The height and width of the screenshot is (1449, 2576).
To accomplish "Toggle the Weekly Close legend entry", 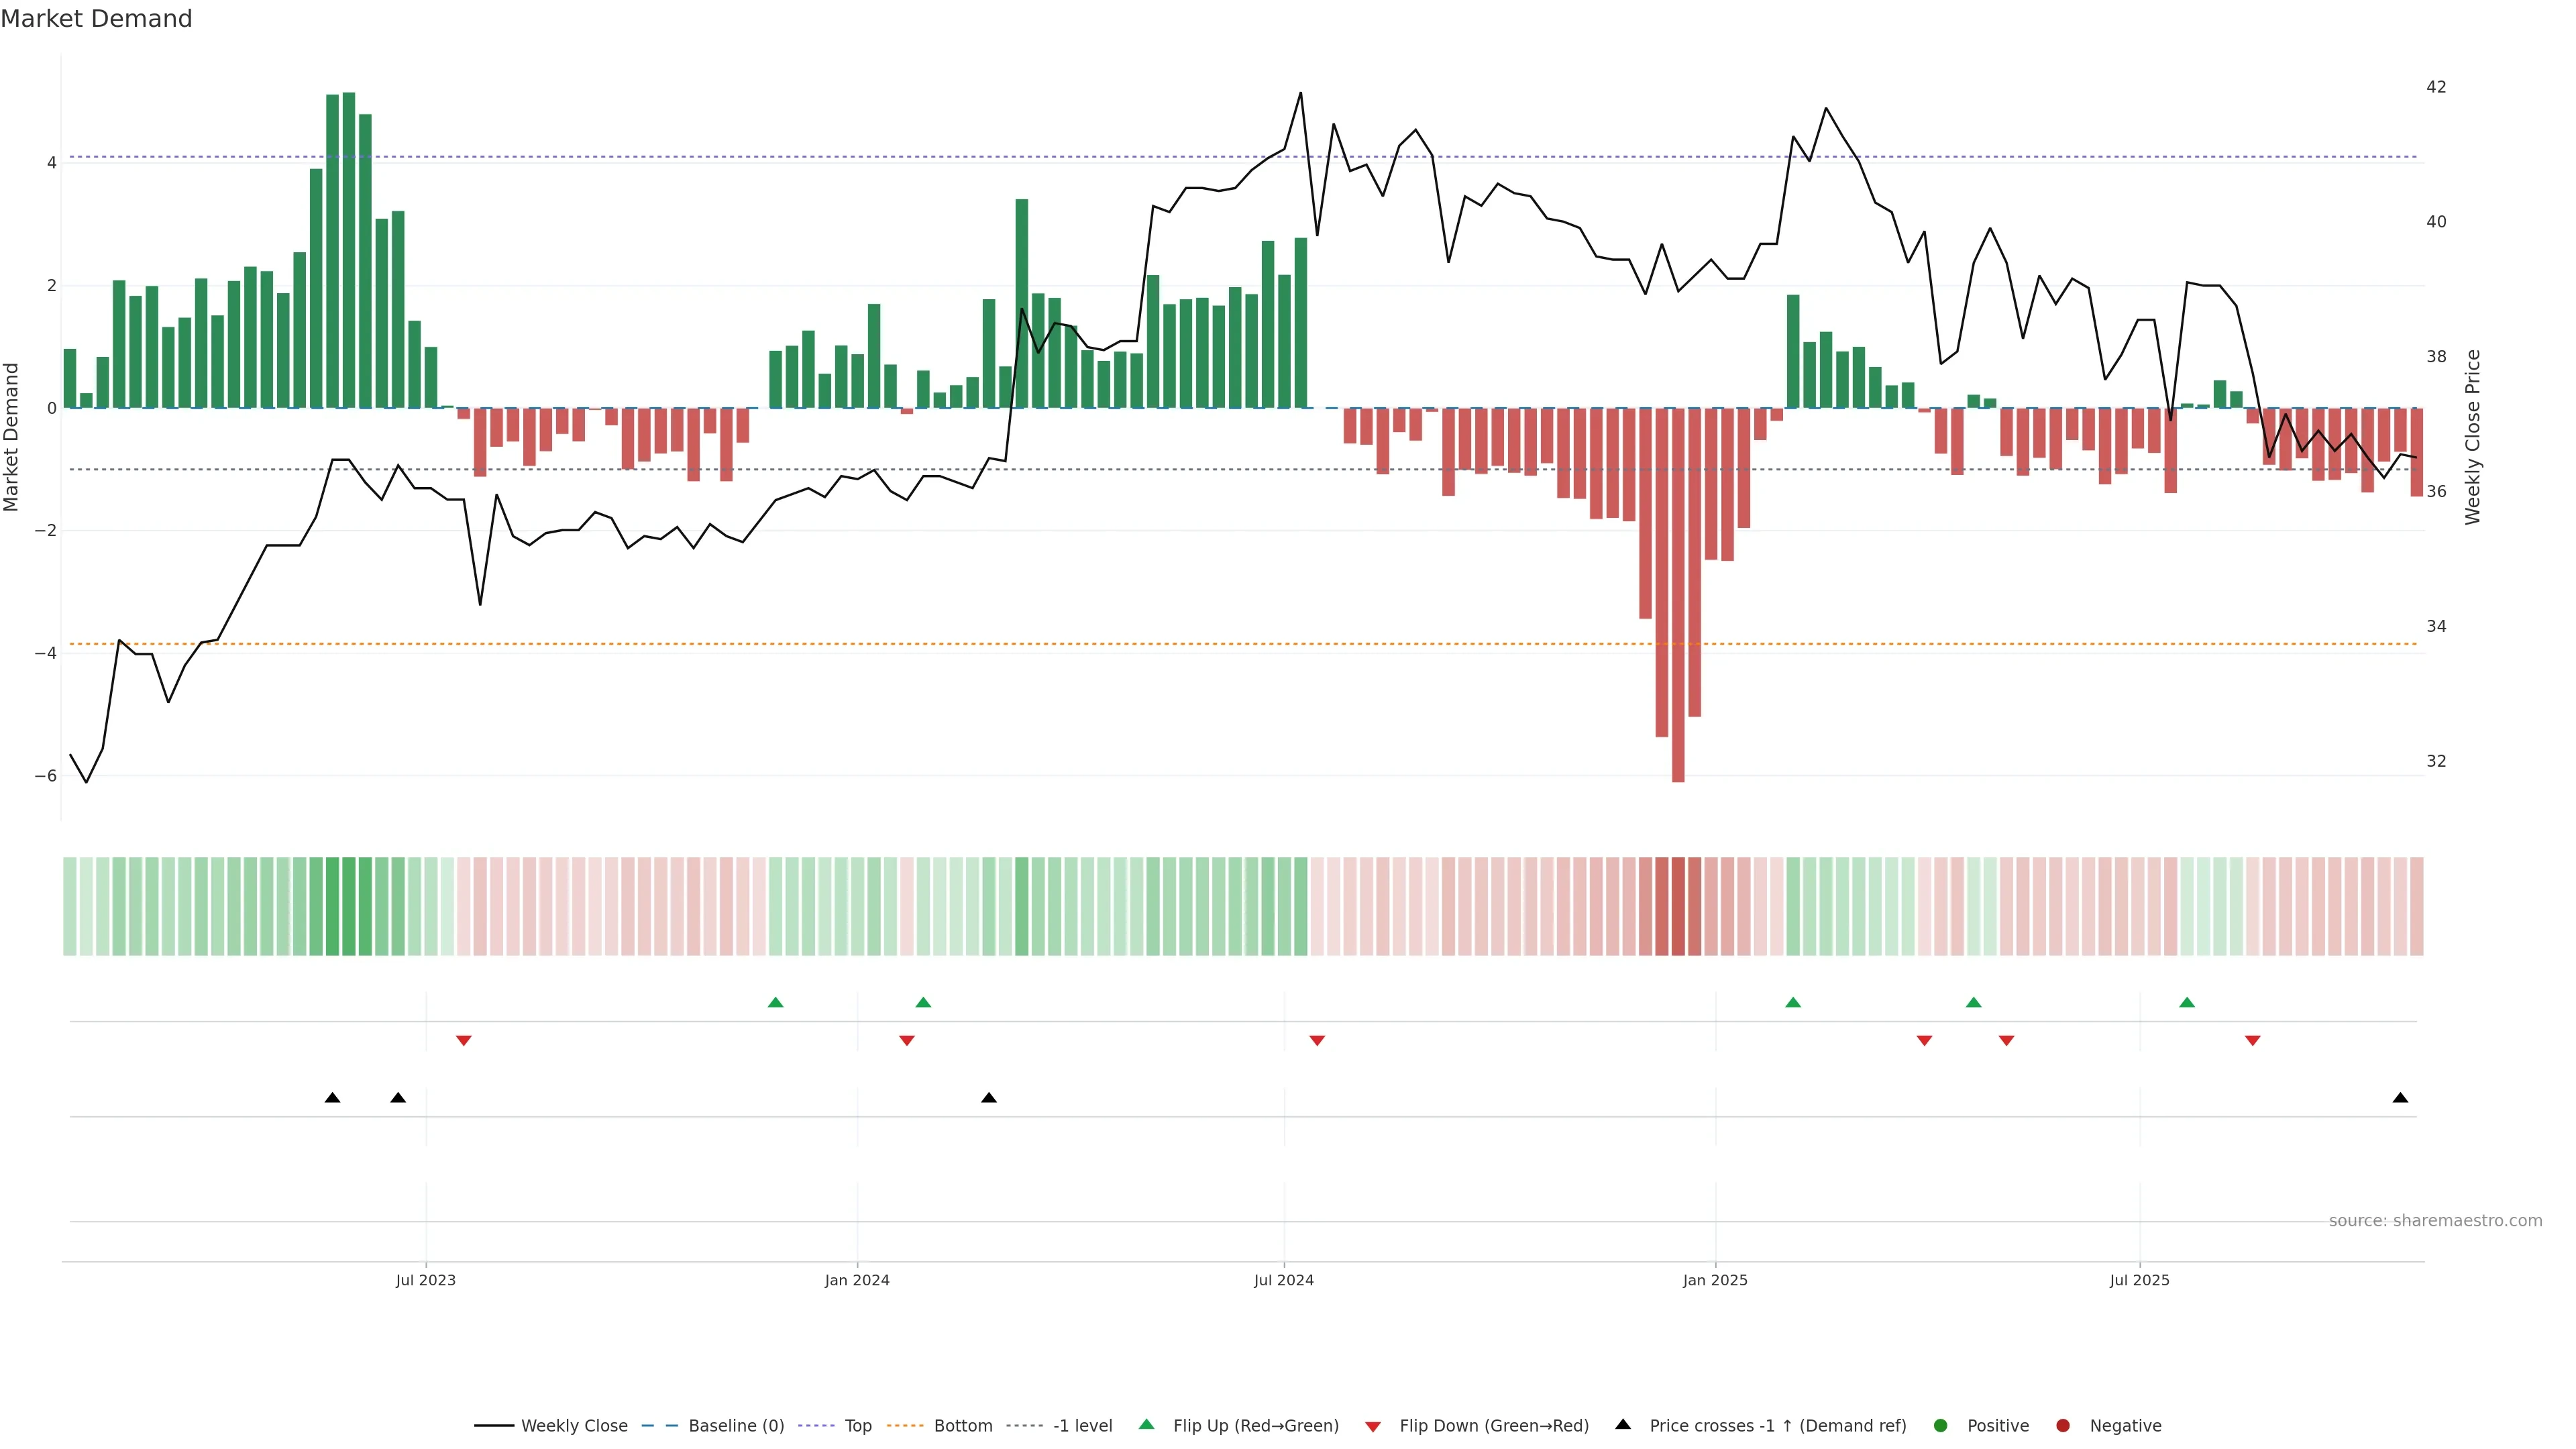I will 574,1425.
